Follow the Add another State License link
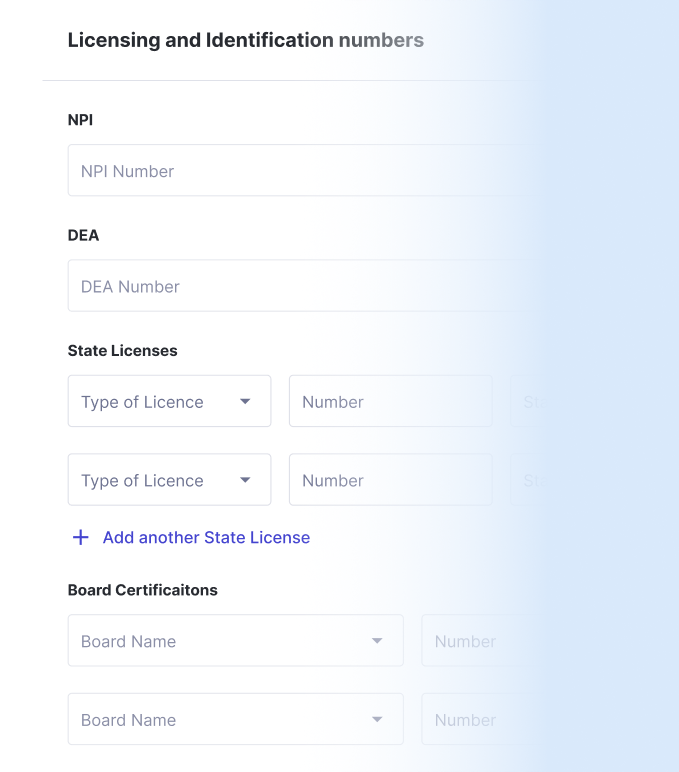The image size is (679, 772). 206,537
